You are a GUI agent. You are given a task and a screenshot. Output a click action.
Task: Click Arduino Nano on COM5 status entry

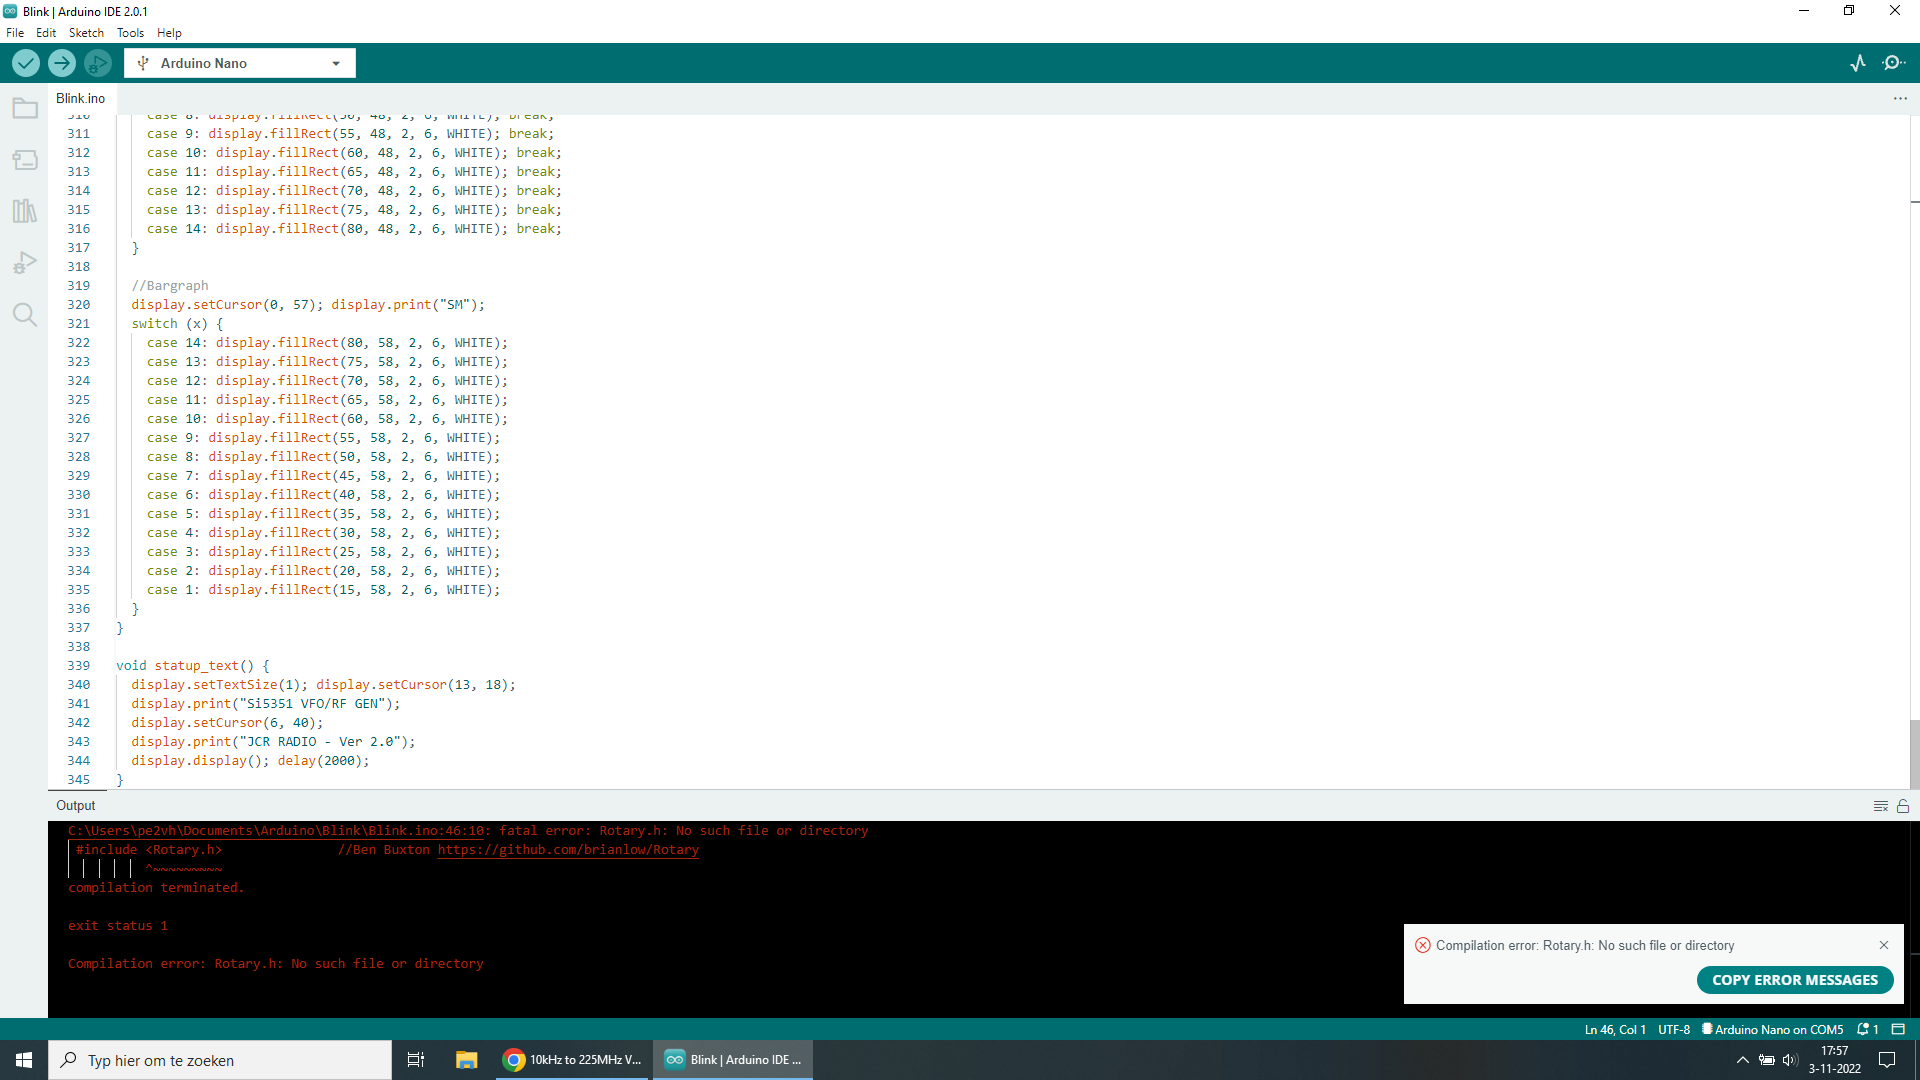[x=1773, y=1029]
